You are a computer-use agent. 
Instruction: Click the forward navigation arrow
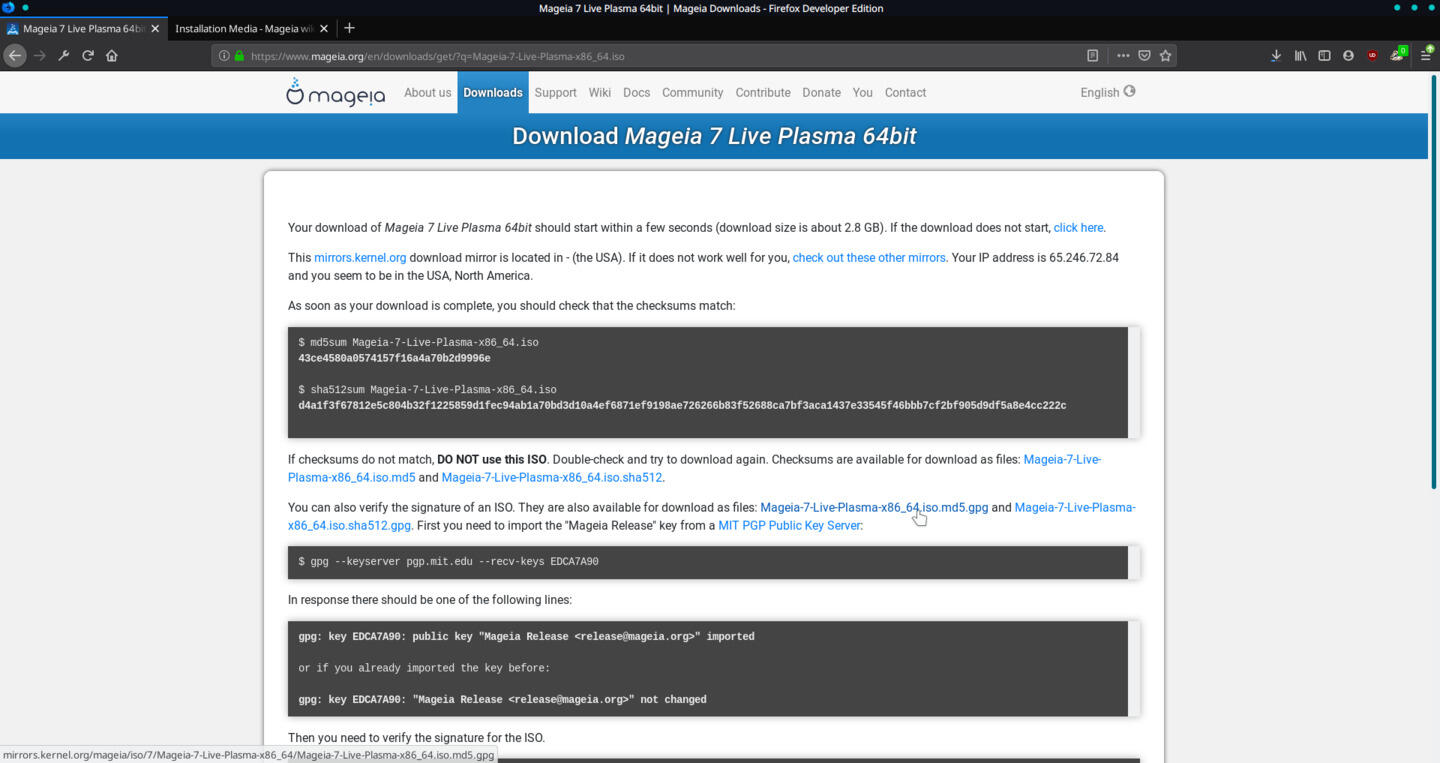tap(40, 56)
